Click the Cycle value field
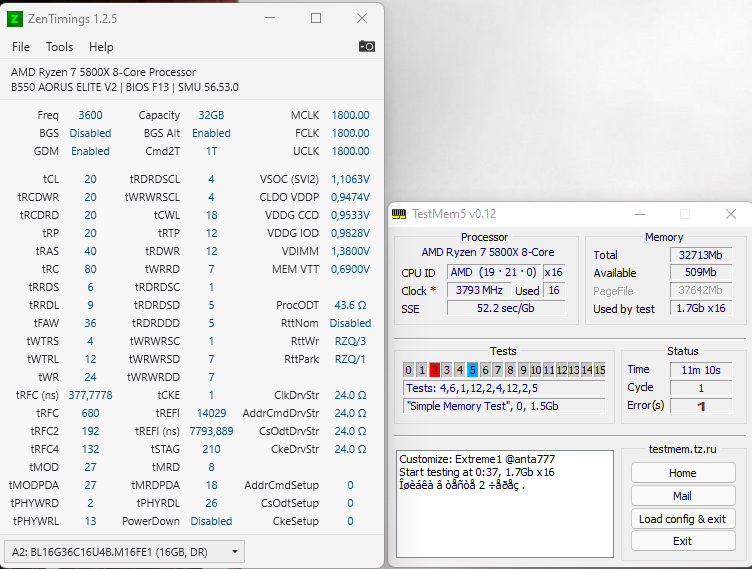This screenshot has width=752, height=569. (701, 388)
